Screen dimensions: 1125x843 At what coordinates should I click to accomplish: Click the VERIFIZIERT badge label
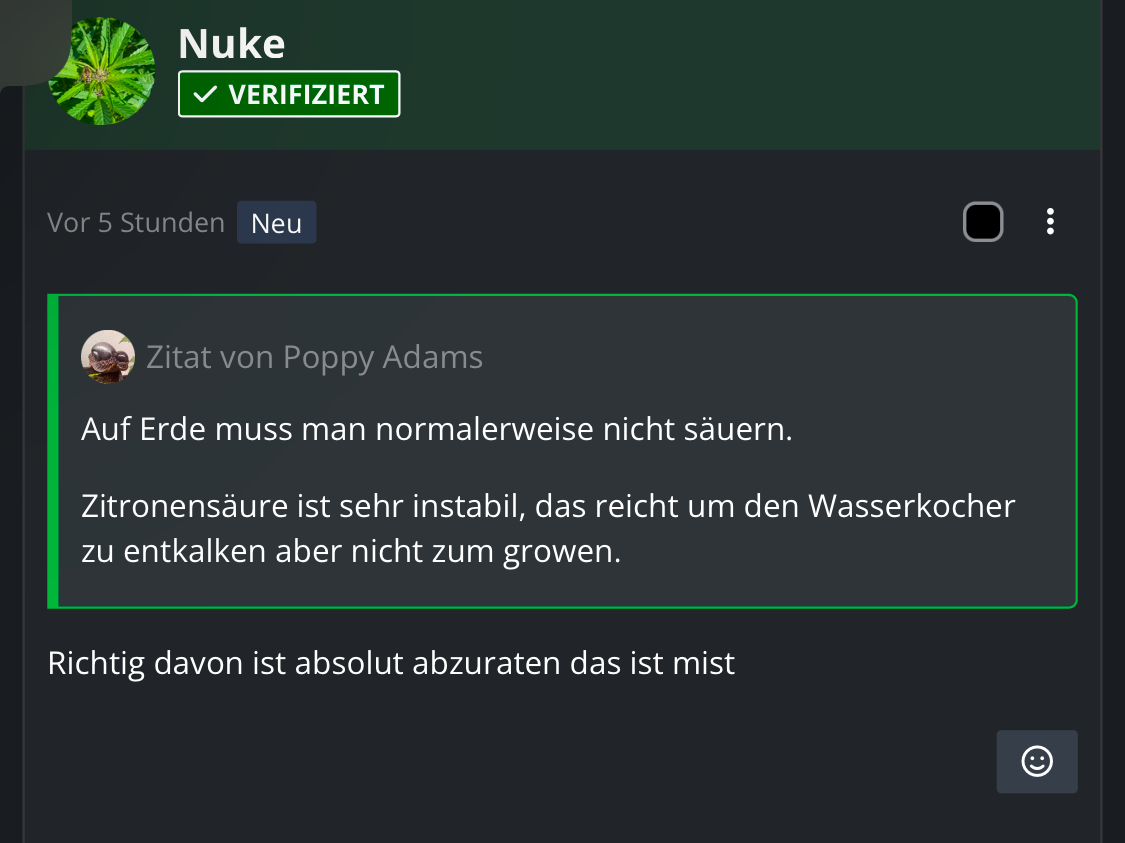pos(306,95)
